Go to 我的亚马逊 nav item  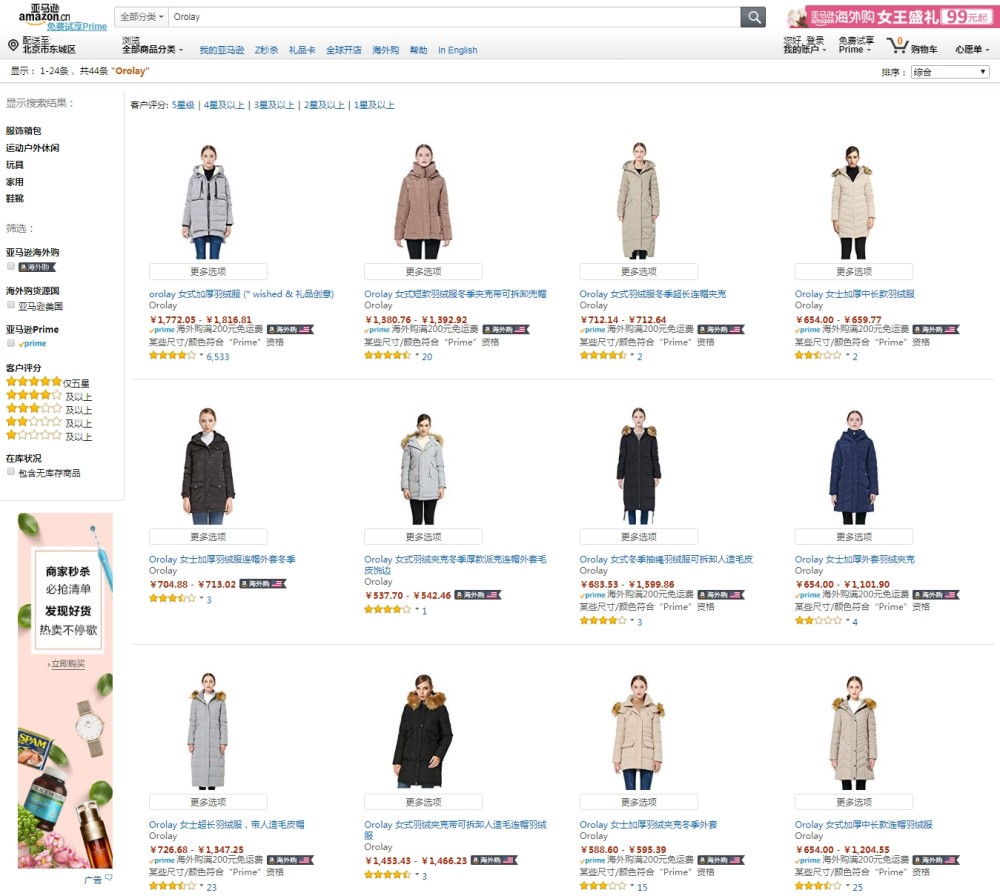[221, 50]
